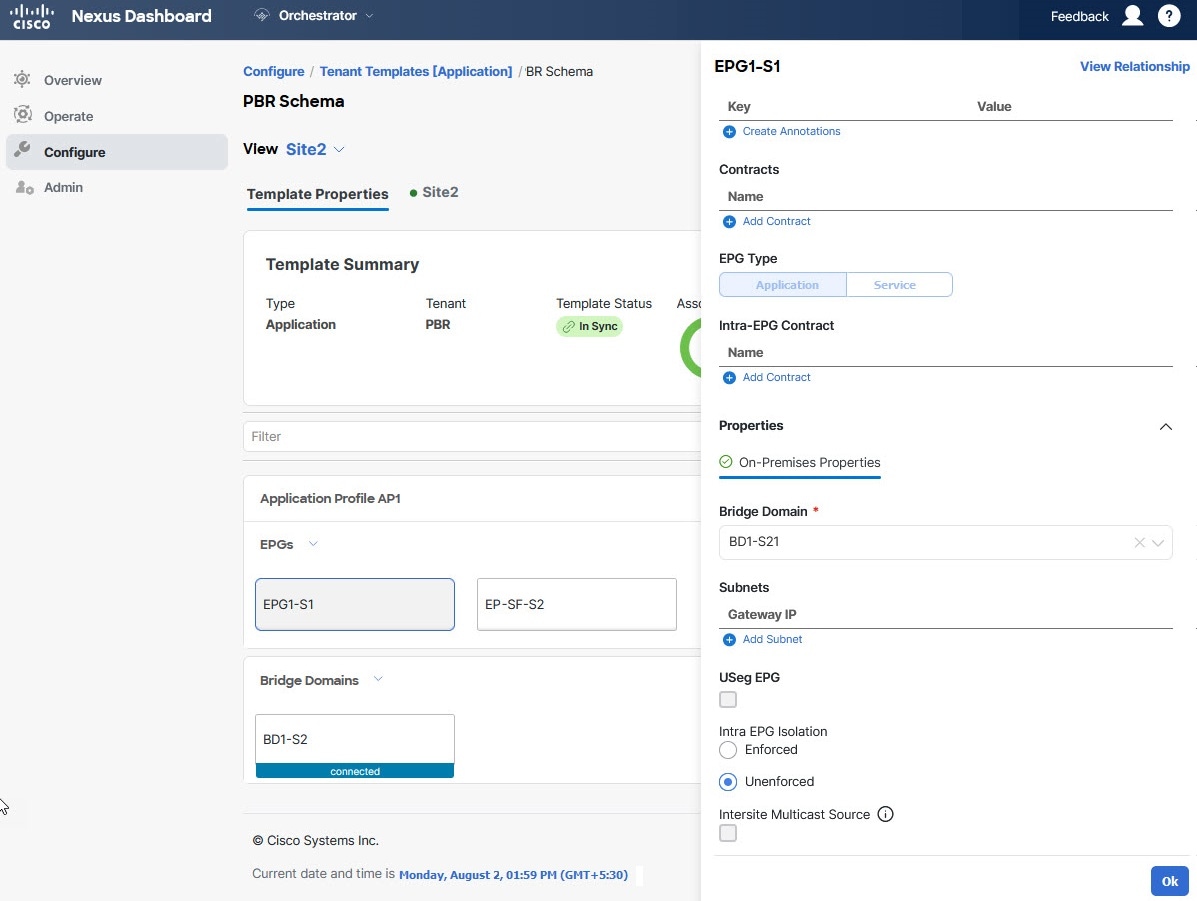Click the Configure wrench icon
Viewport: 1197px width, 901px height.
point(22,150)
